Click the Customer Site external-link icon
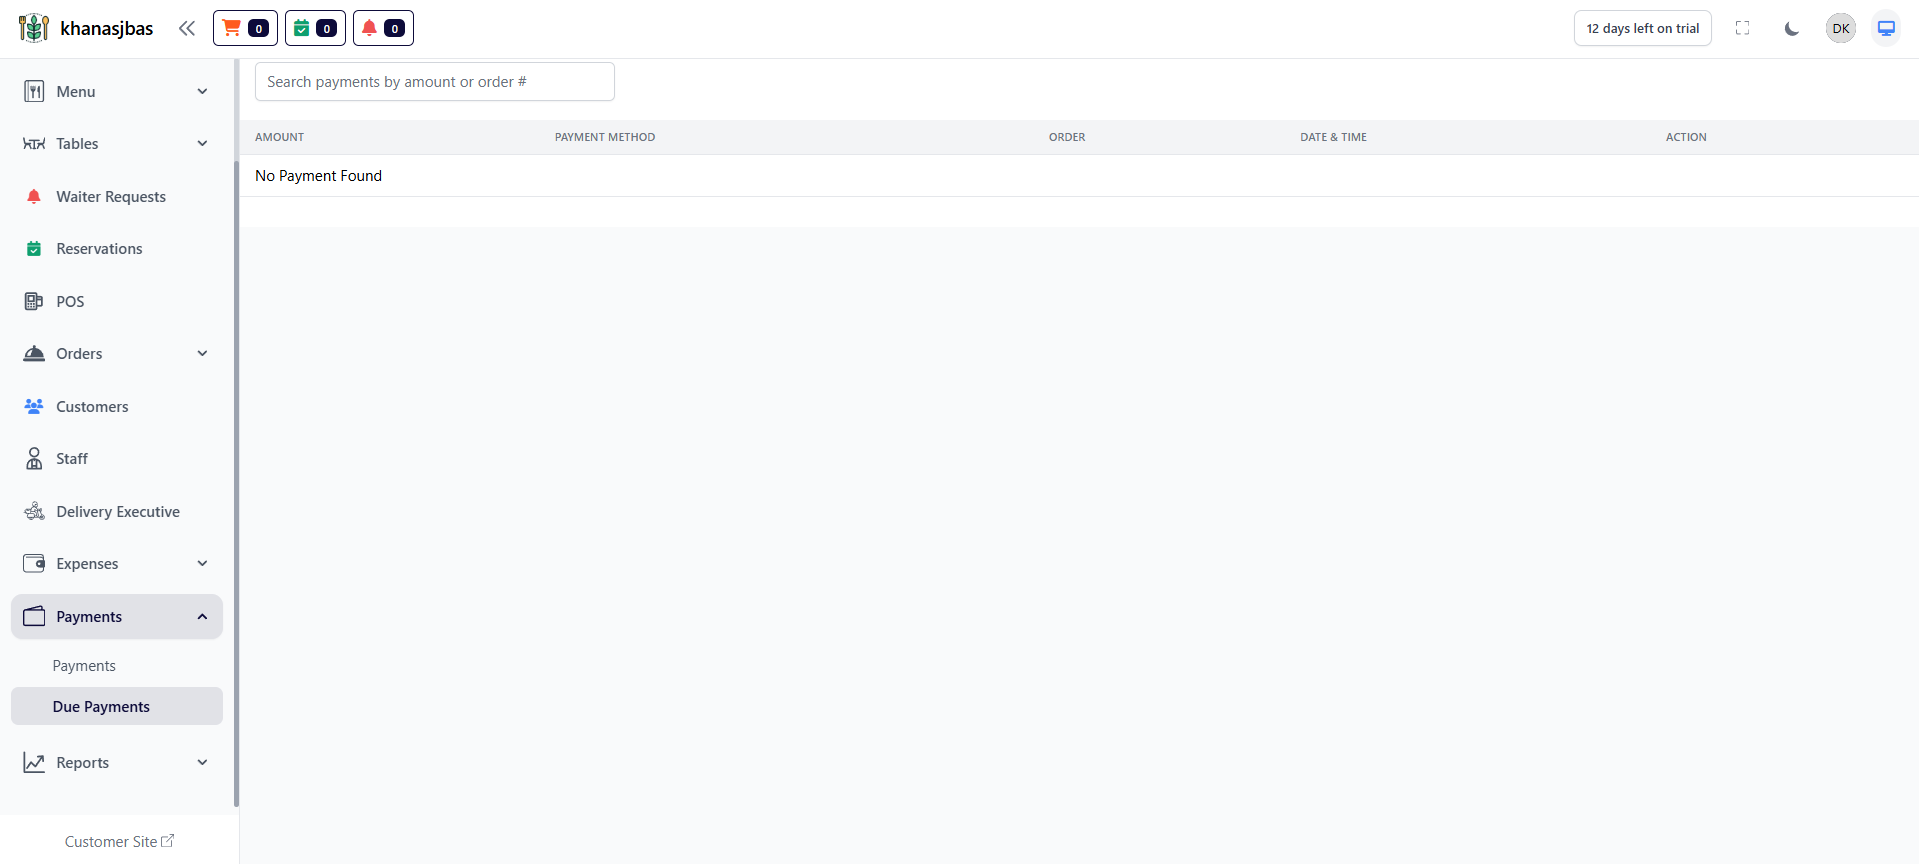This screenshot has width=1919, height=864. pos(168,841)
